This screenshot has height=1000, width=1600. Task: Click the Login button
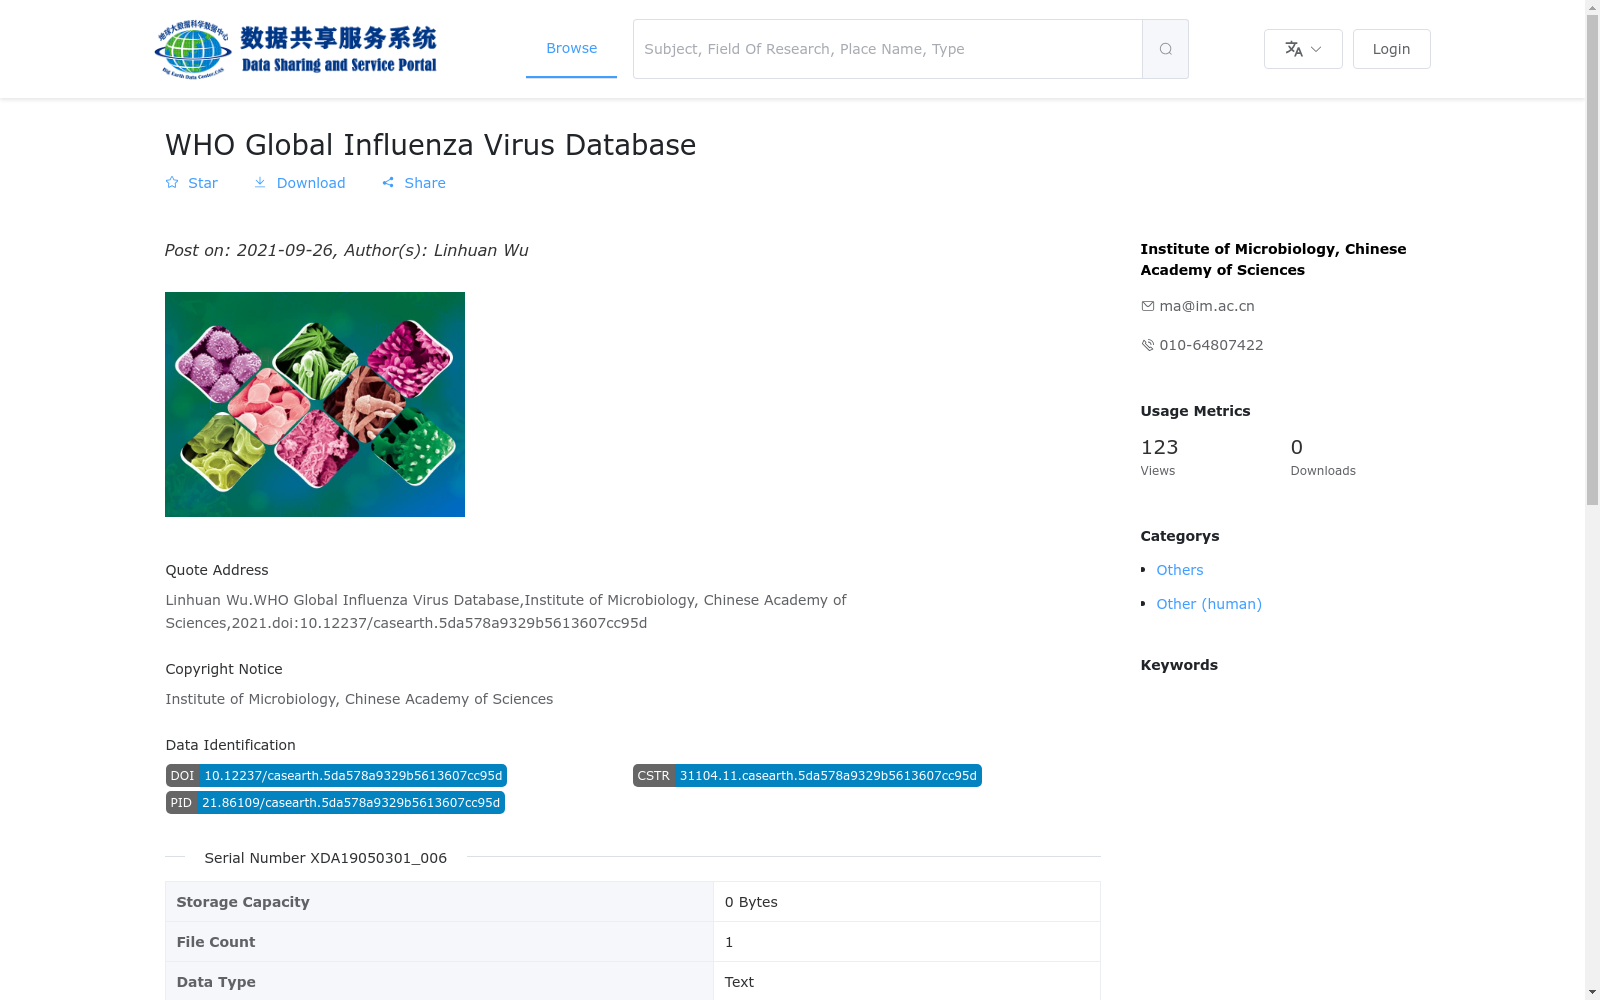pos(1391,49)
